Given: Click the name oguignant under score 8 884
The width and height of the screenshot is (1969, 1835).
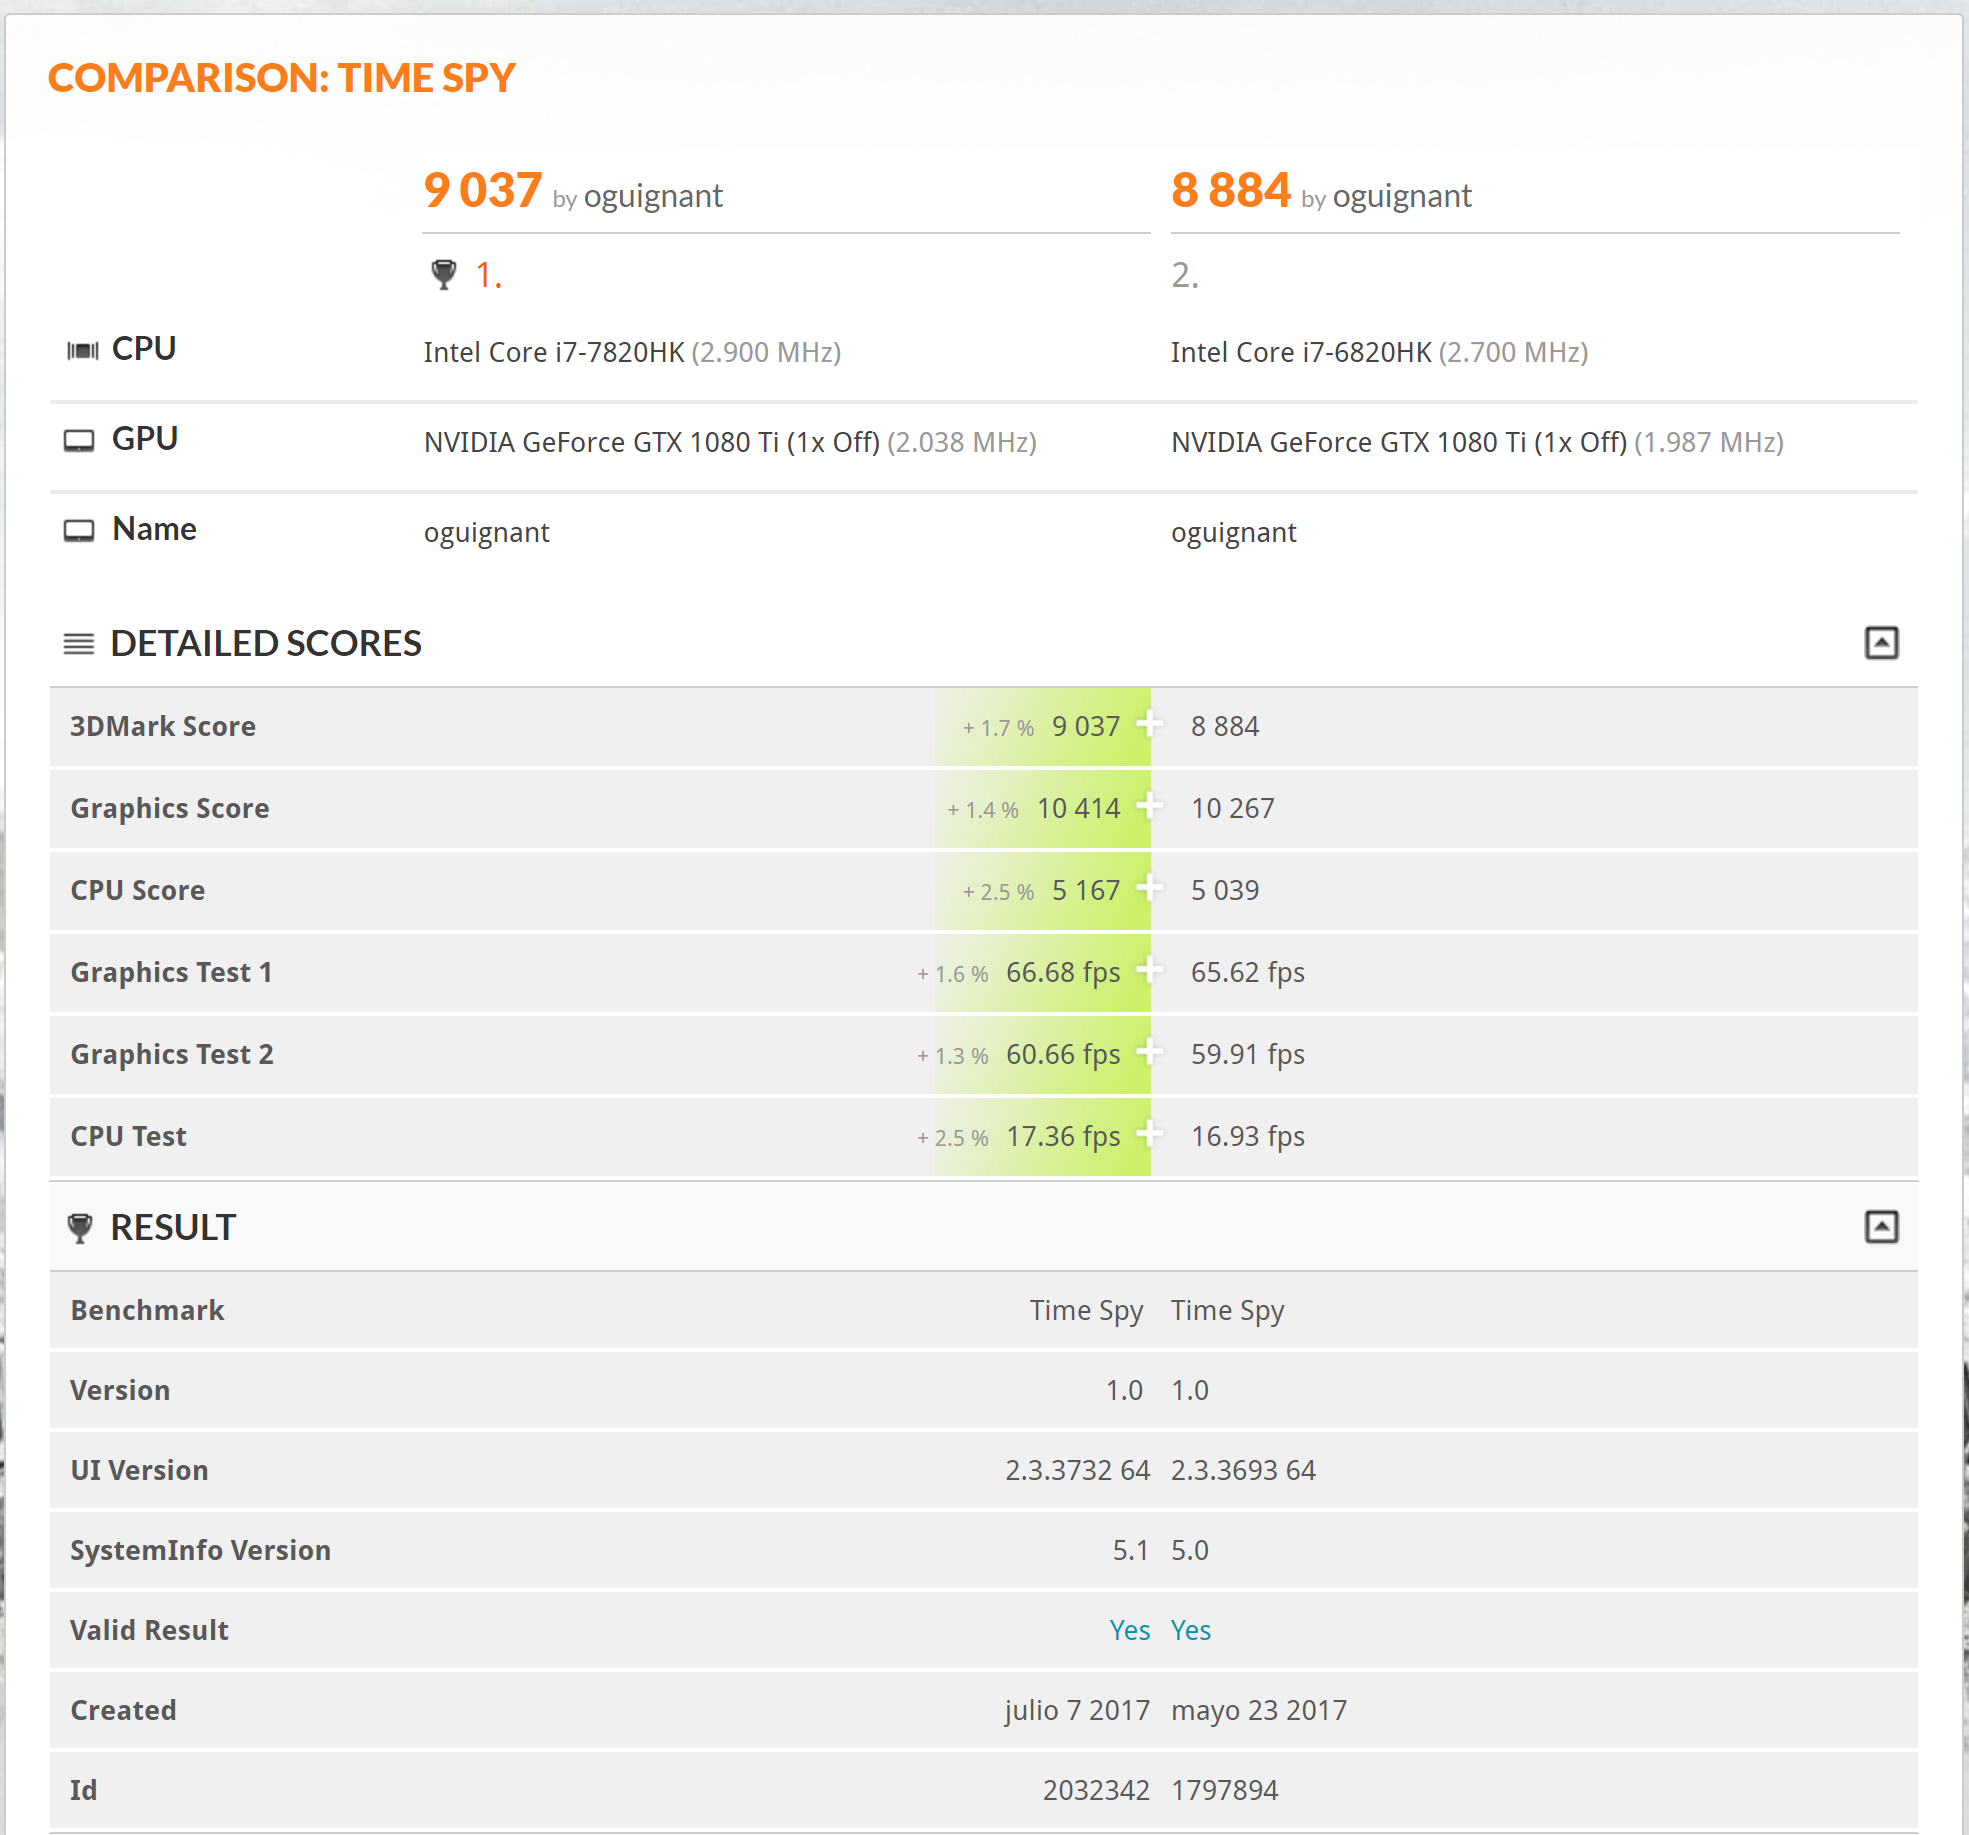Looking at the screenshot, I should point(1234,532).
